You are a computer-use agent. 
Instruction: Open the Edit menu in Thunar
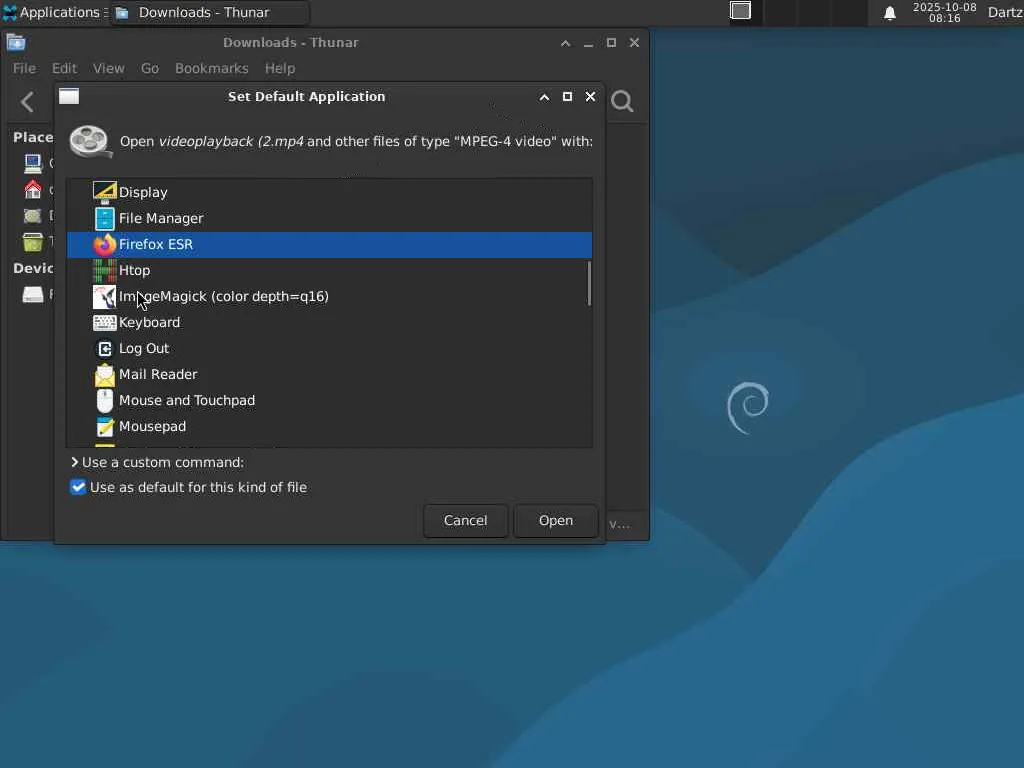point(64,69)
